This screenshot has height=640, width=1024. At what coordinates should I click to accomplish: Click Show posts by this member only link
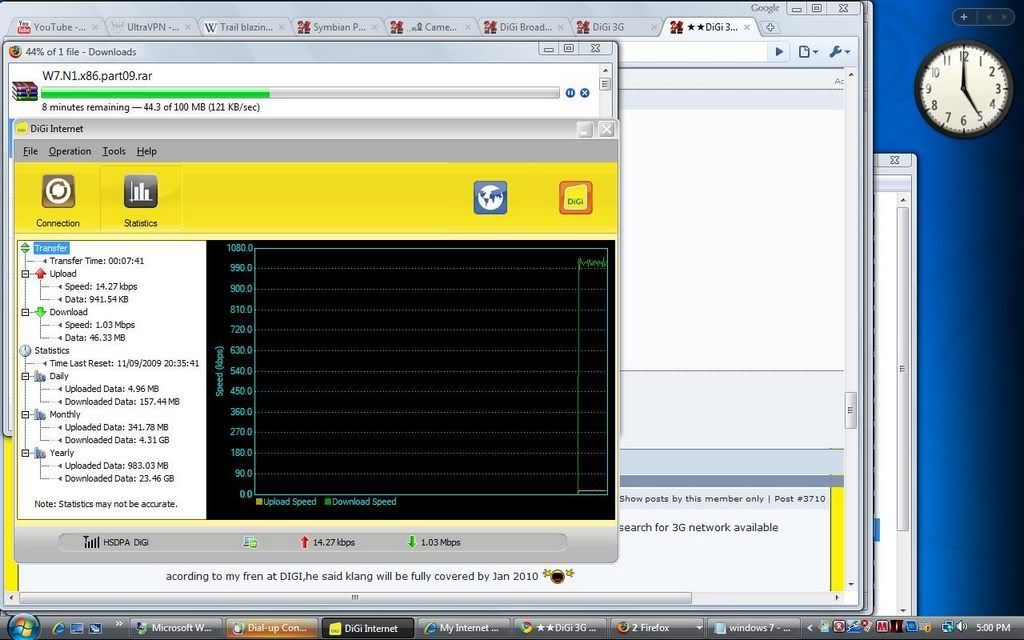(x=692, y=499)
